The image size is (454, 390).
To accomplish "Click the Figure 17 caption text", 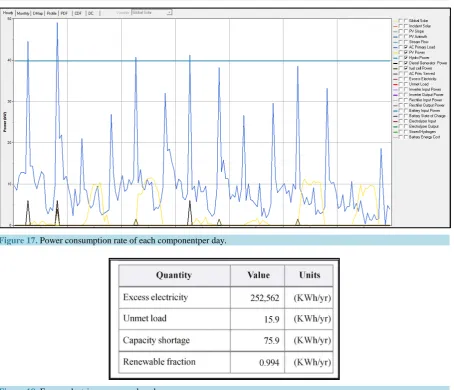I will (113, 240).
